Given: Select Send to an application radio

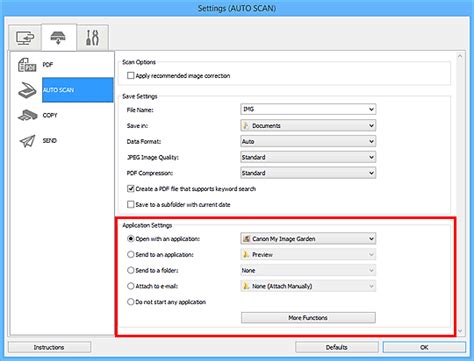Looking at the screenshot, I should click(131, 254).
